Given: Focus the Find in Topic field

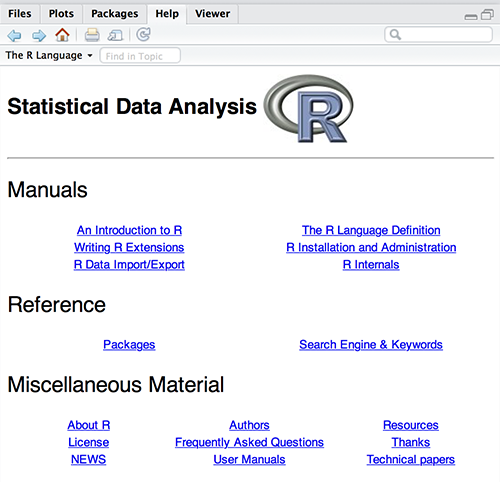Looking at the screenshot, I should click(x=140, y=56).
